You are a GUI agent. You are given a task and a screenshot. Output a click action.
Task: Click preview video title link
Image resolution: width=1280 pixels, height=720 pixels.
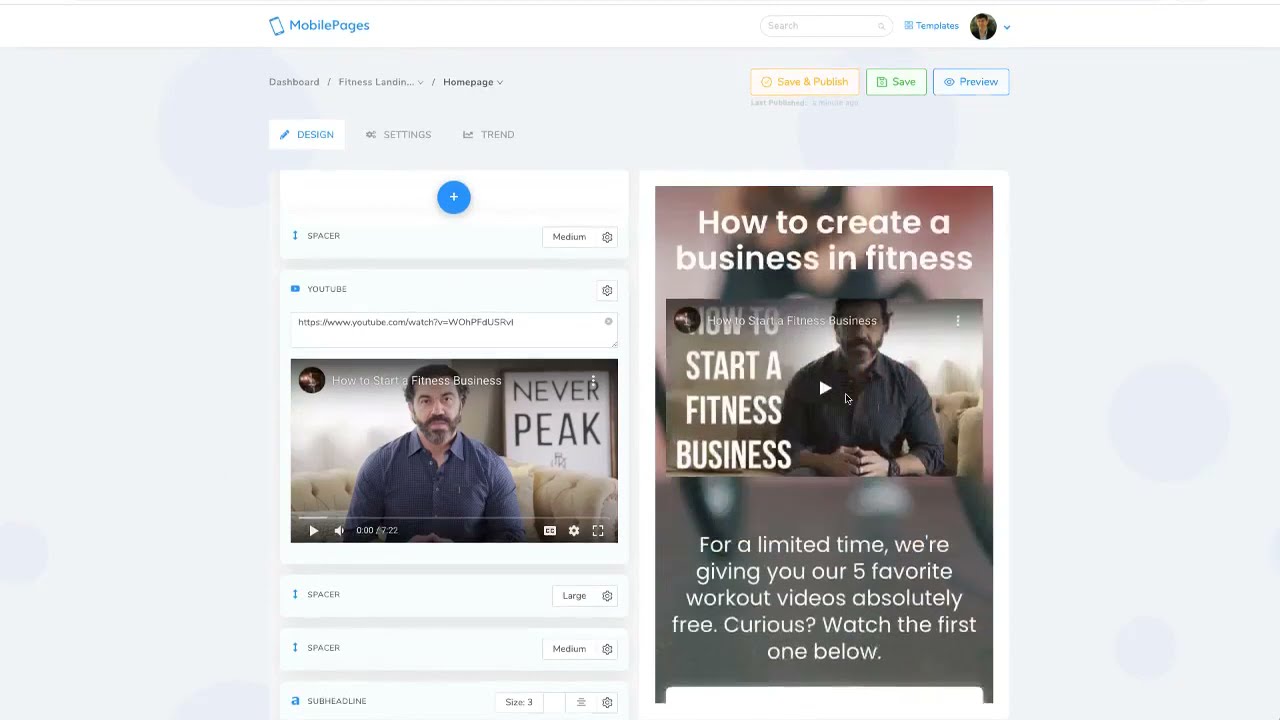(x=792, y=321)
